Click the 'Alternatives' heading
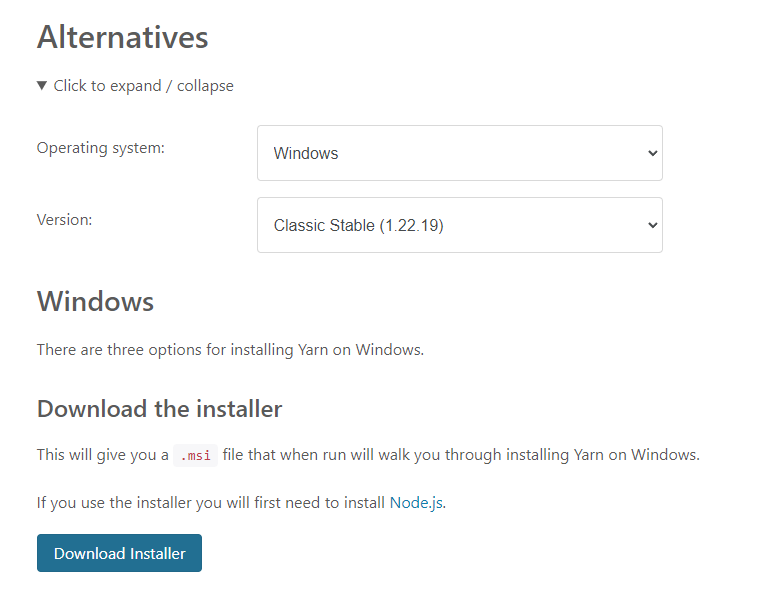The width and height of the screenshot is (762, 592). coord(122,37)
